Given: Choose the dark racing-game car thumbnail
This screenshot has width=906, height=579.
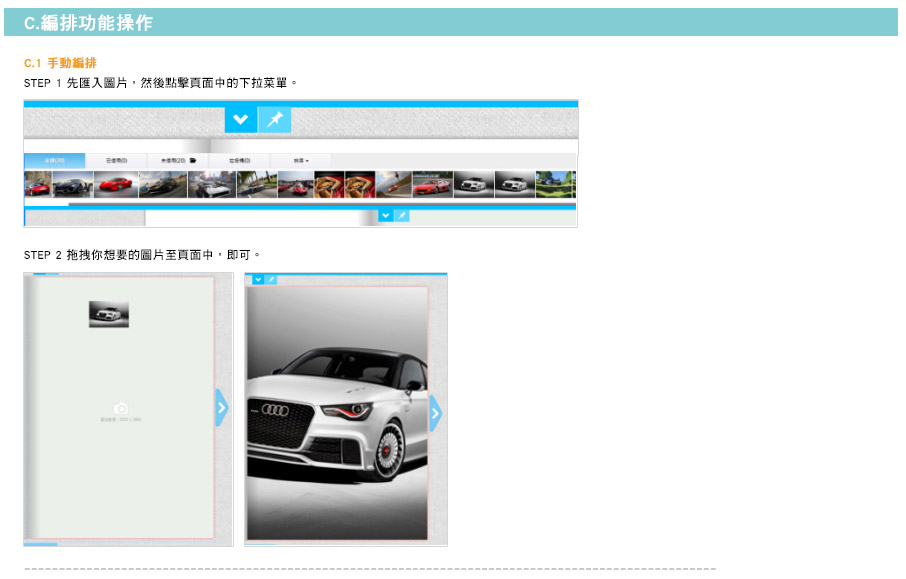Looking at the screenshot, I should [x=163, y=184].
